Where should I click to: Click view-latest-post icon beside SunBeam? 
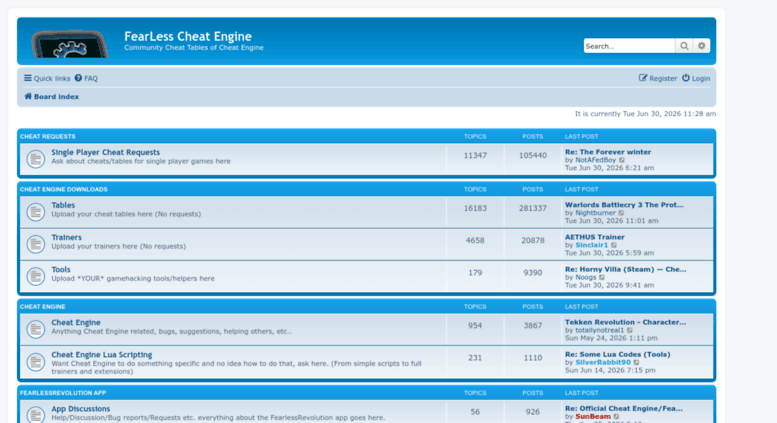[x=617, y=417]
